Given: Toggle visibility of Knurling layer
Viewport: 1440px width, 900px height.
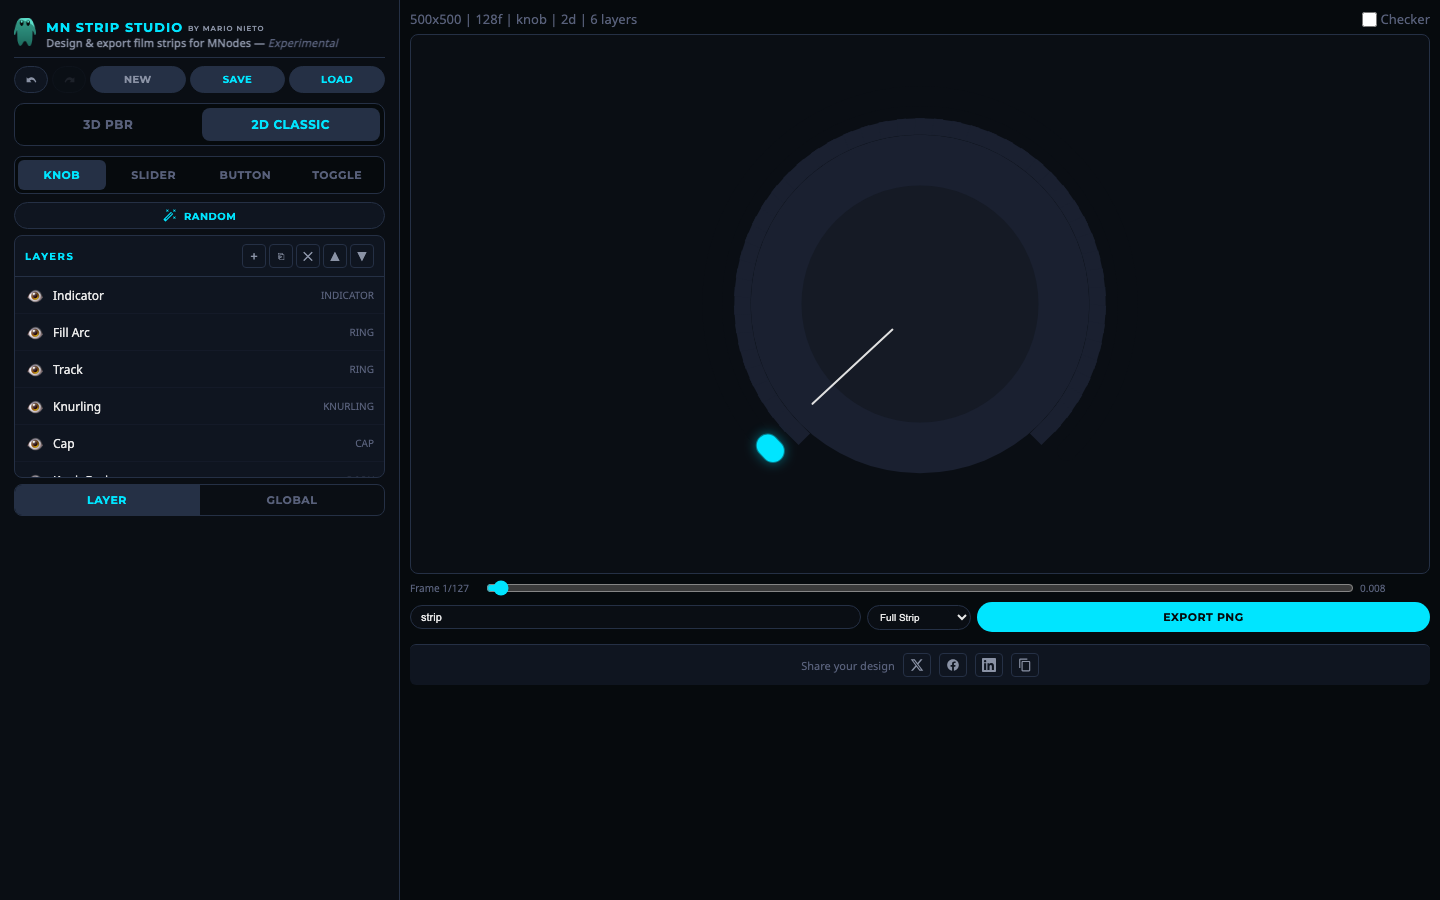Looking at the screenshot, I should coord(35,407).
